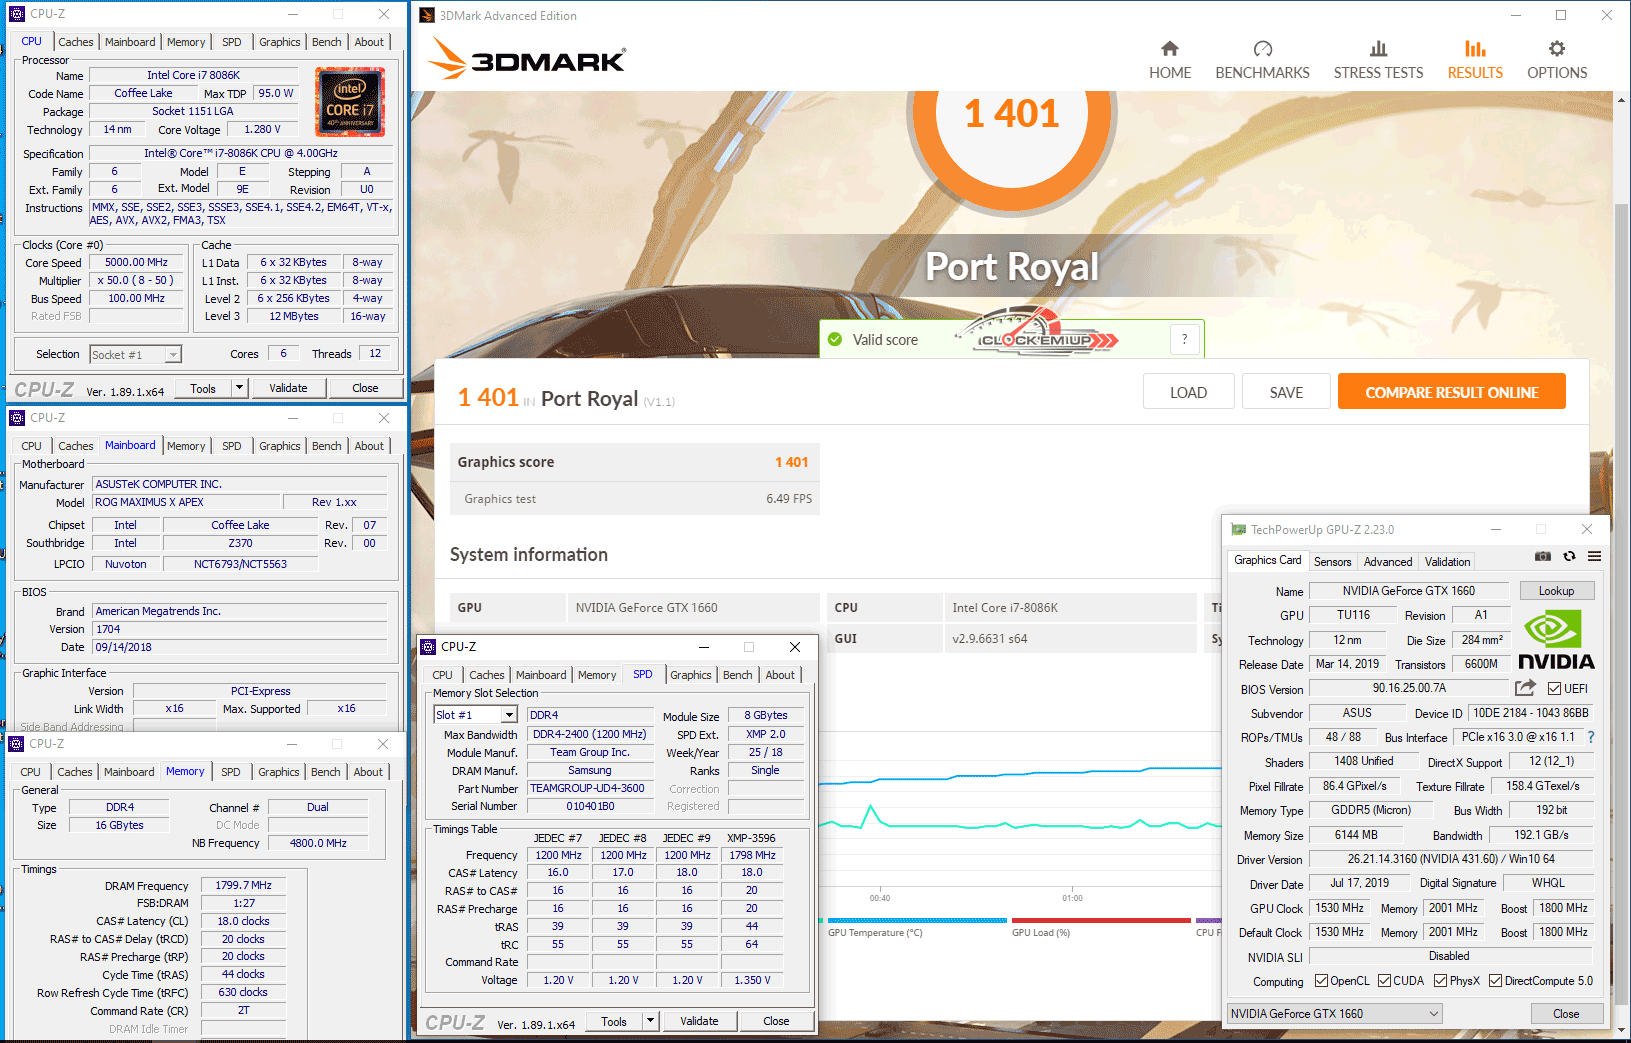This screenshot has height=1043, width=1631.
Task: Click the GPU-Z screenshot camera icon
Action: click(1543, 556)
